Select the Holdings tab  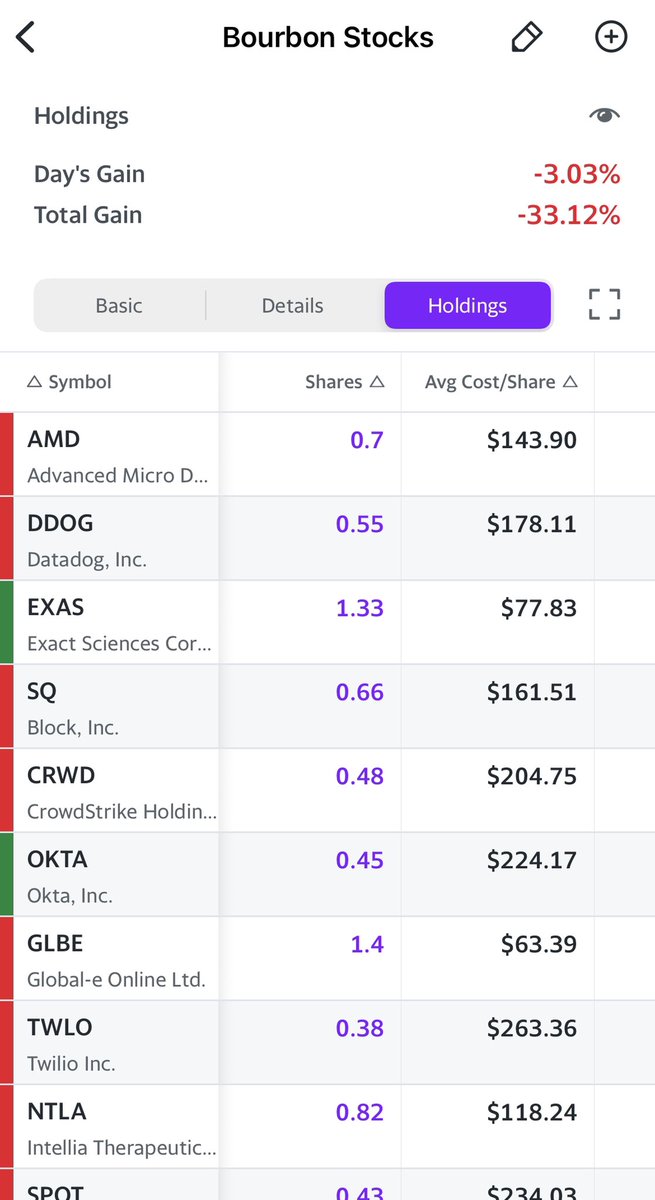coord(467,306)
